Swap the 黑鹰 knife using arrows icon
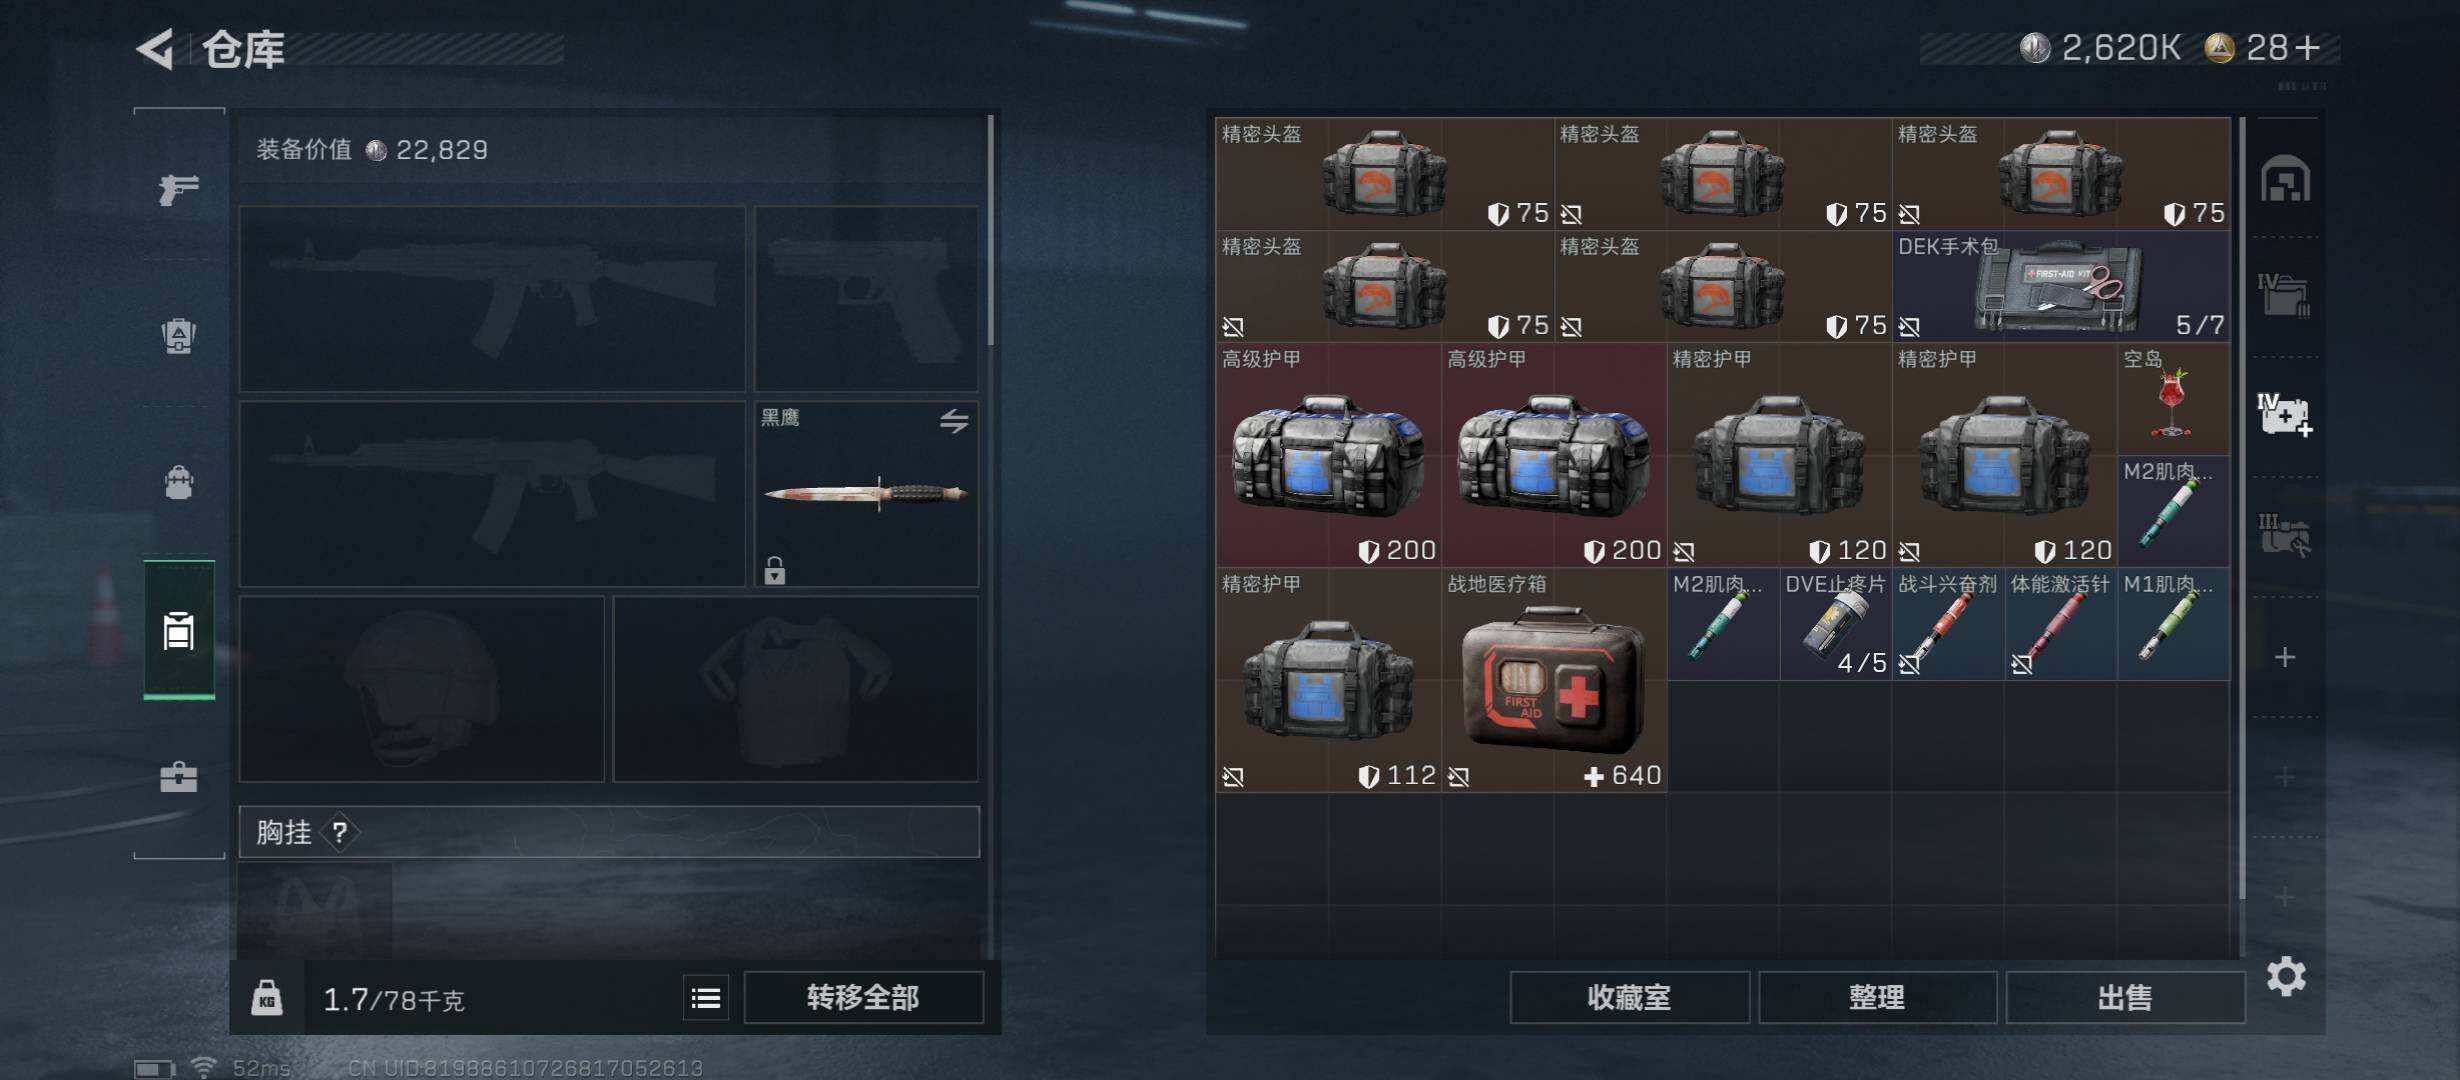Image resolution: width=2460 pixels, height=1080 pixels. point(954,421)
